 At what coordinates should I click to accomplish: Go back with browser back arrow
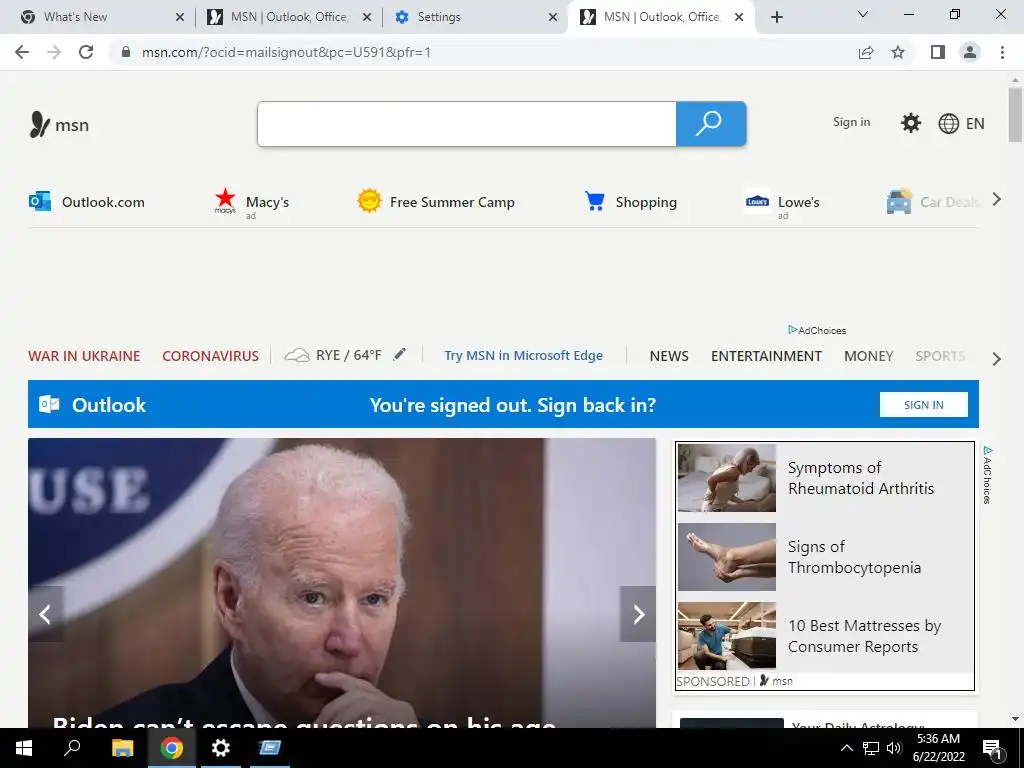pyautogui.click(x=22, y=52)
